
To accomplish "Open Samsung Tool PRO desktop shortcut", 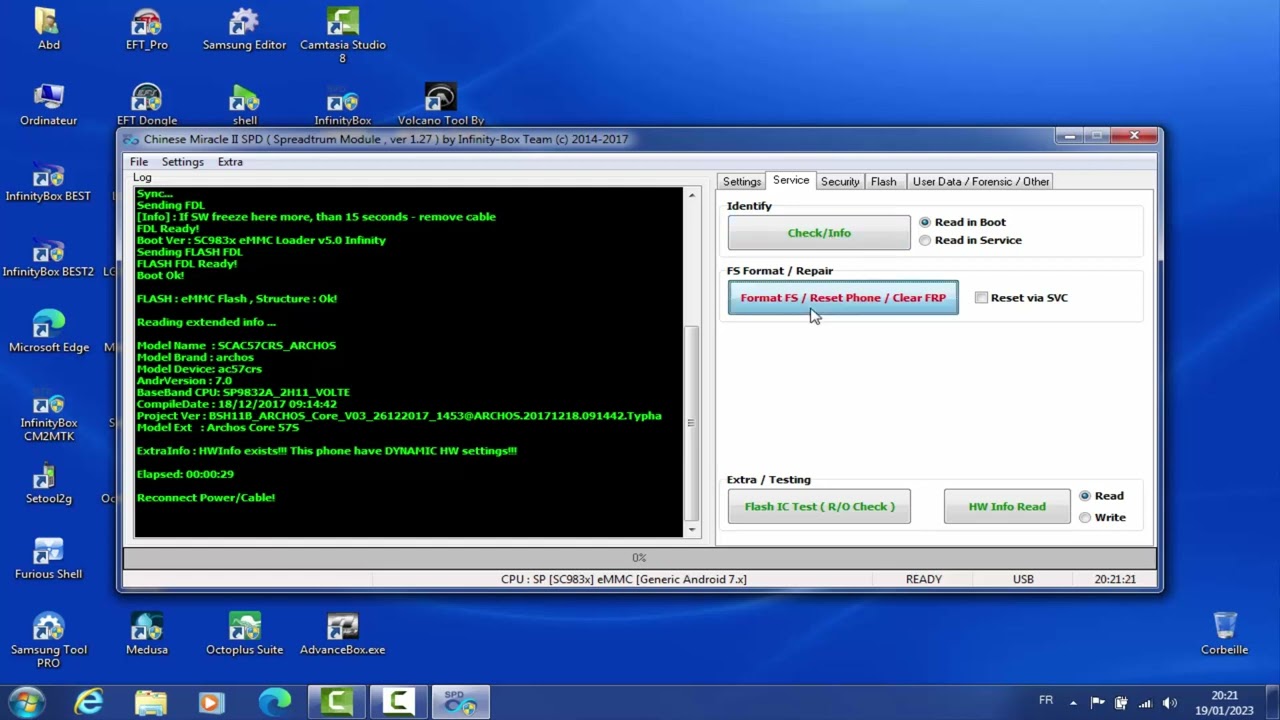I will tap(48, 640).
